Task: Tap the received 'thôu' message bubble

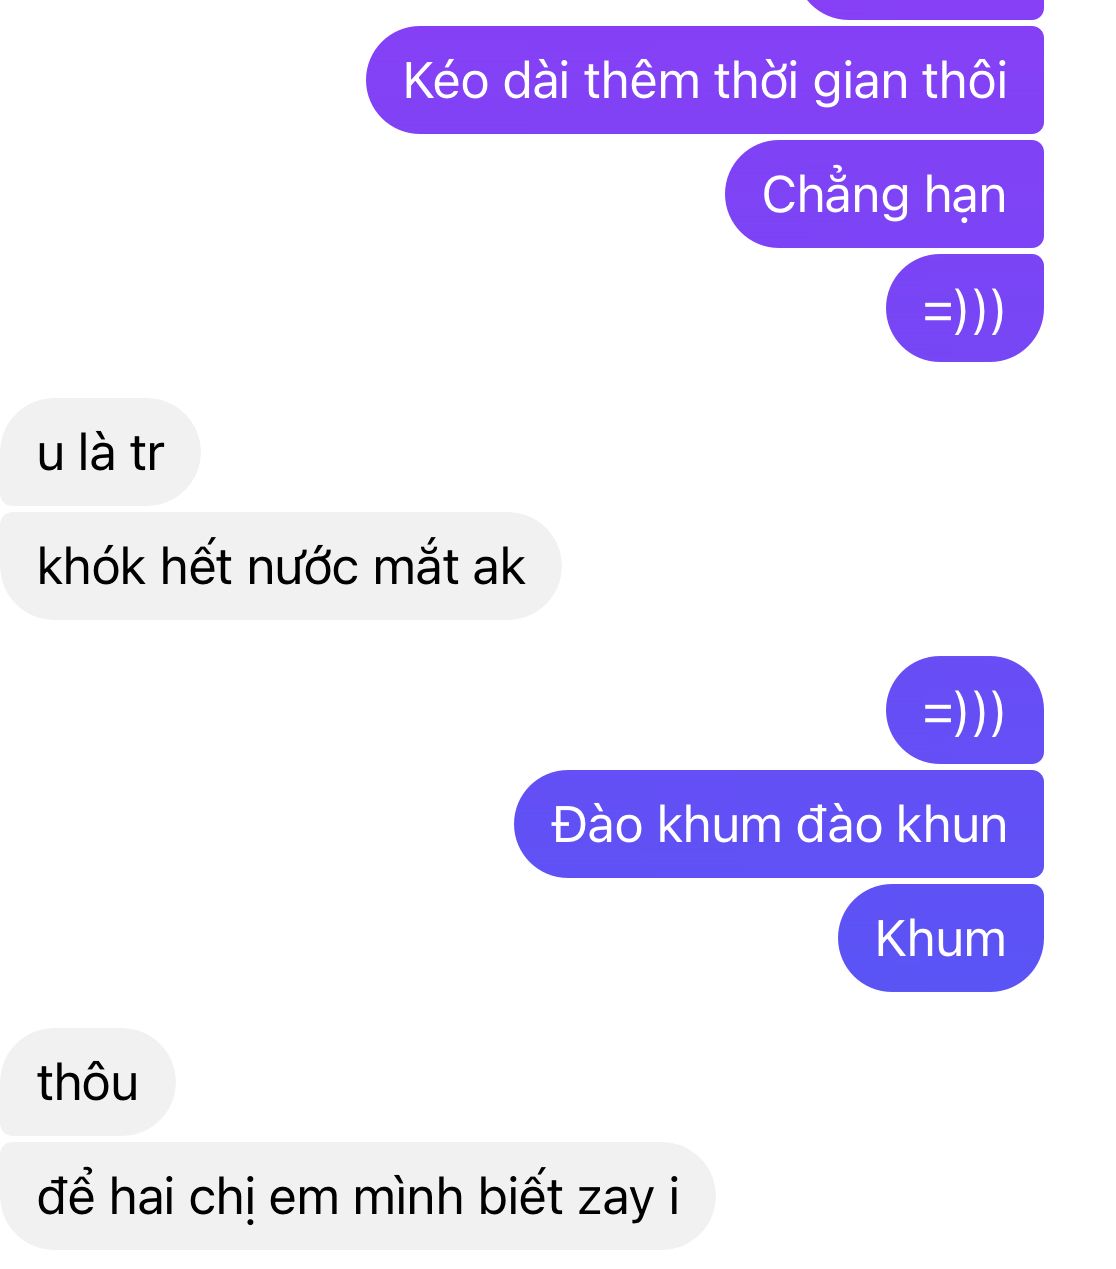Action: (x=88, y=1082)
